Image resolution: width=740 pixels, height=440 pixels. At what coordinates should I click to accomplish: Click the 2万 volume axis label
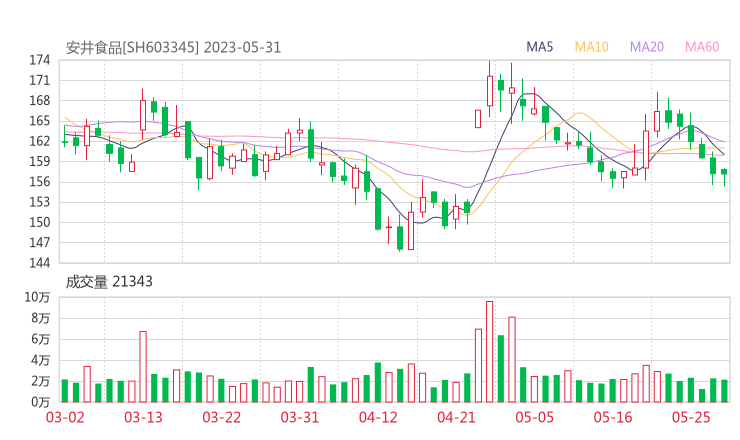(41, 381)
